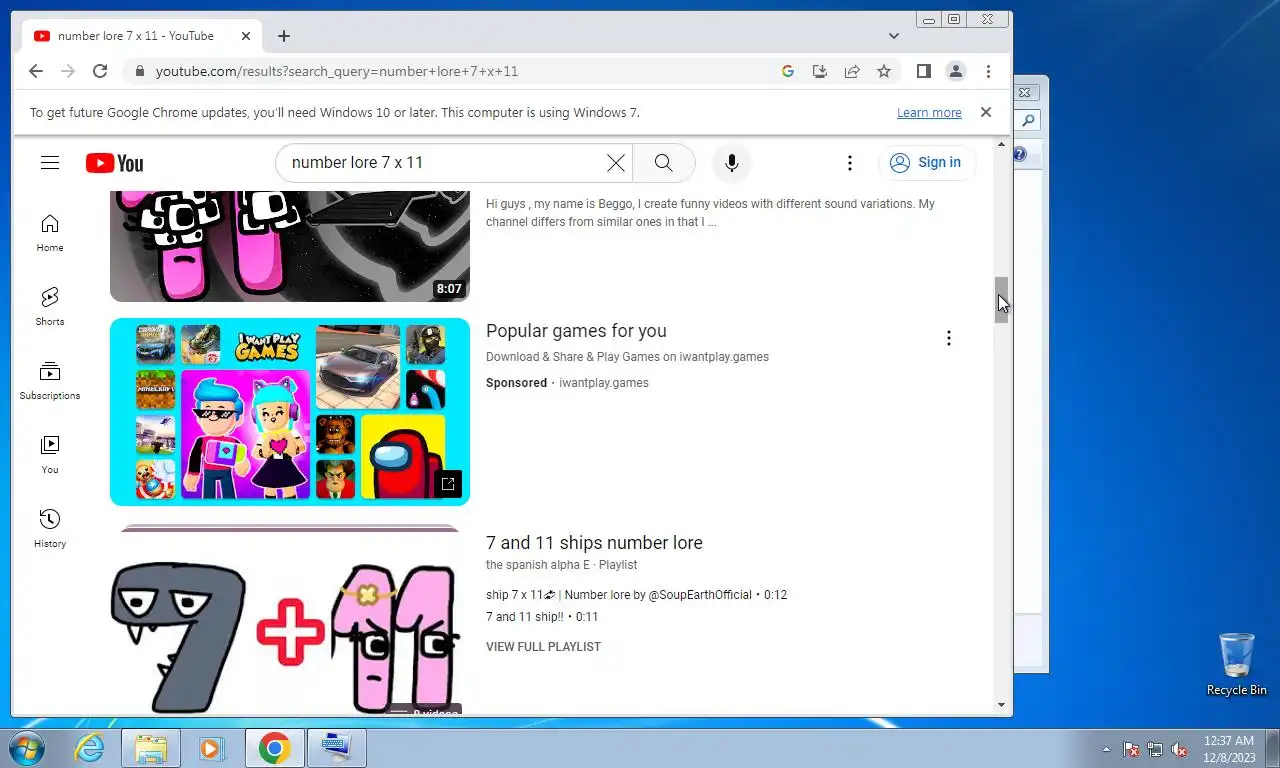
Task: Open the On-Screen Keyboard taskbar item
Action: tap(337, 748)
